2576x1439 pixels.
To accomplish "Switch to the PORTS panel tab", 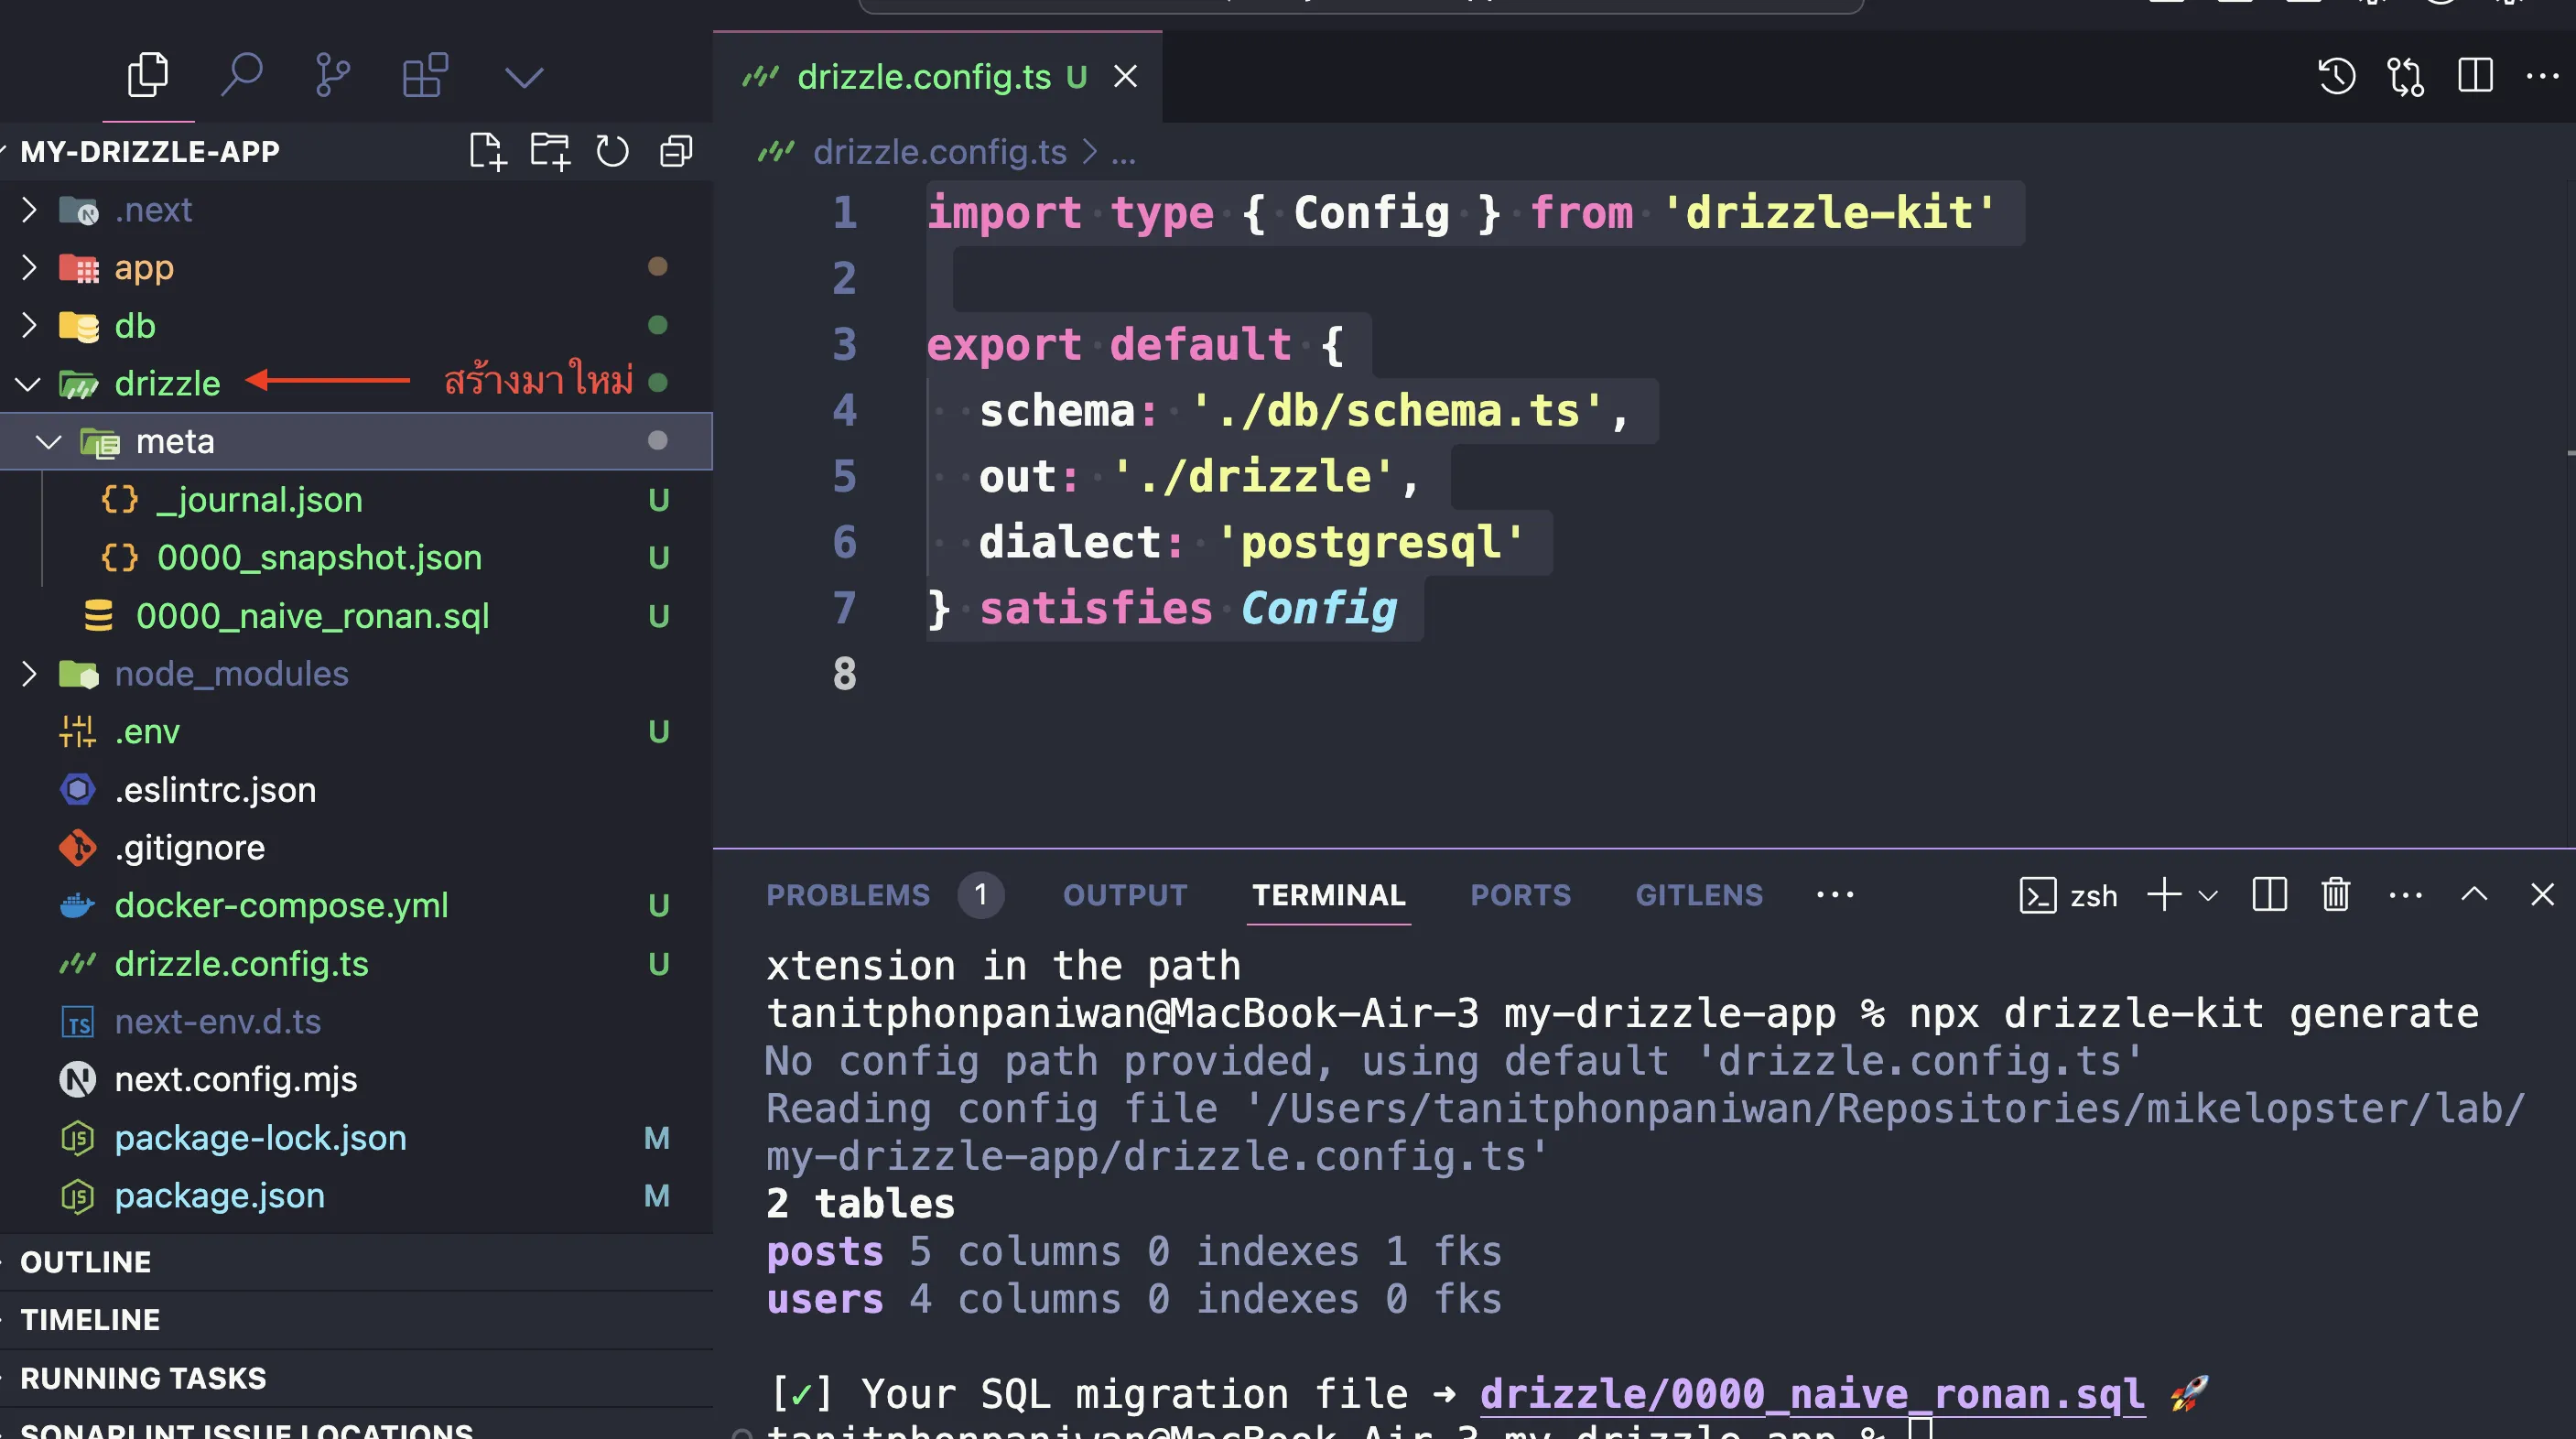I will [1520, 895].
